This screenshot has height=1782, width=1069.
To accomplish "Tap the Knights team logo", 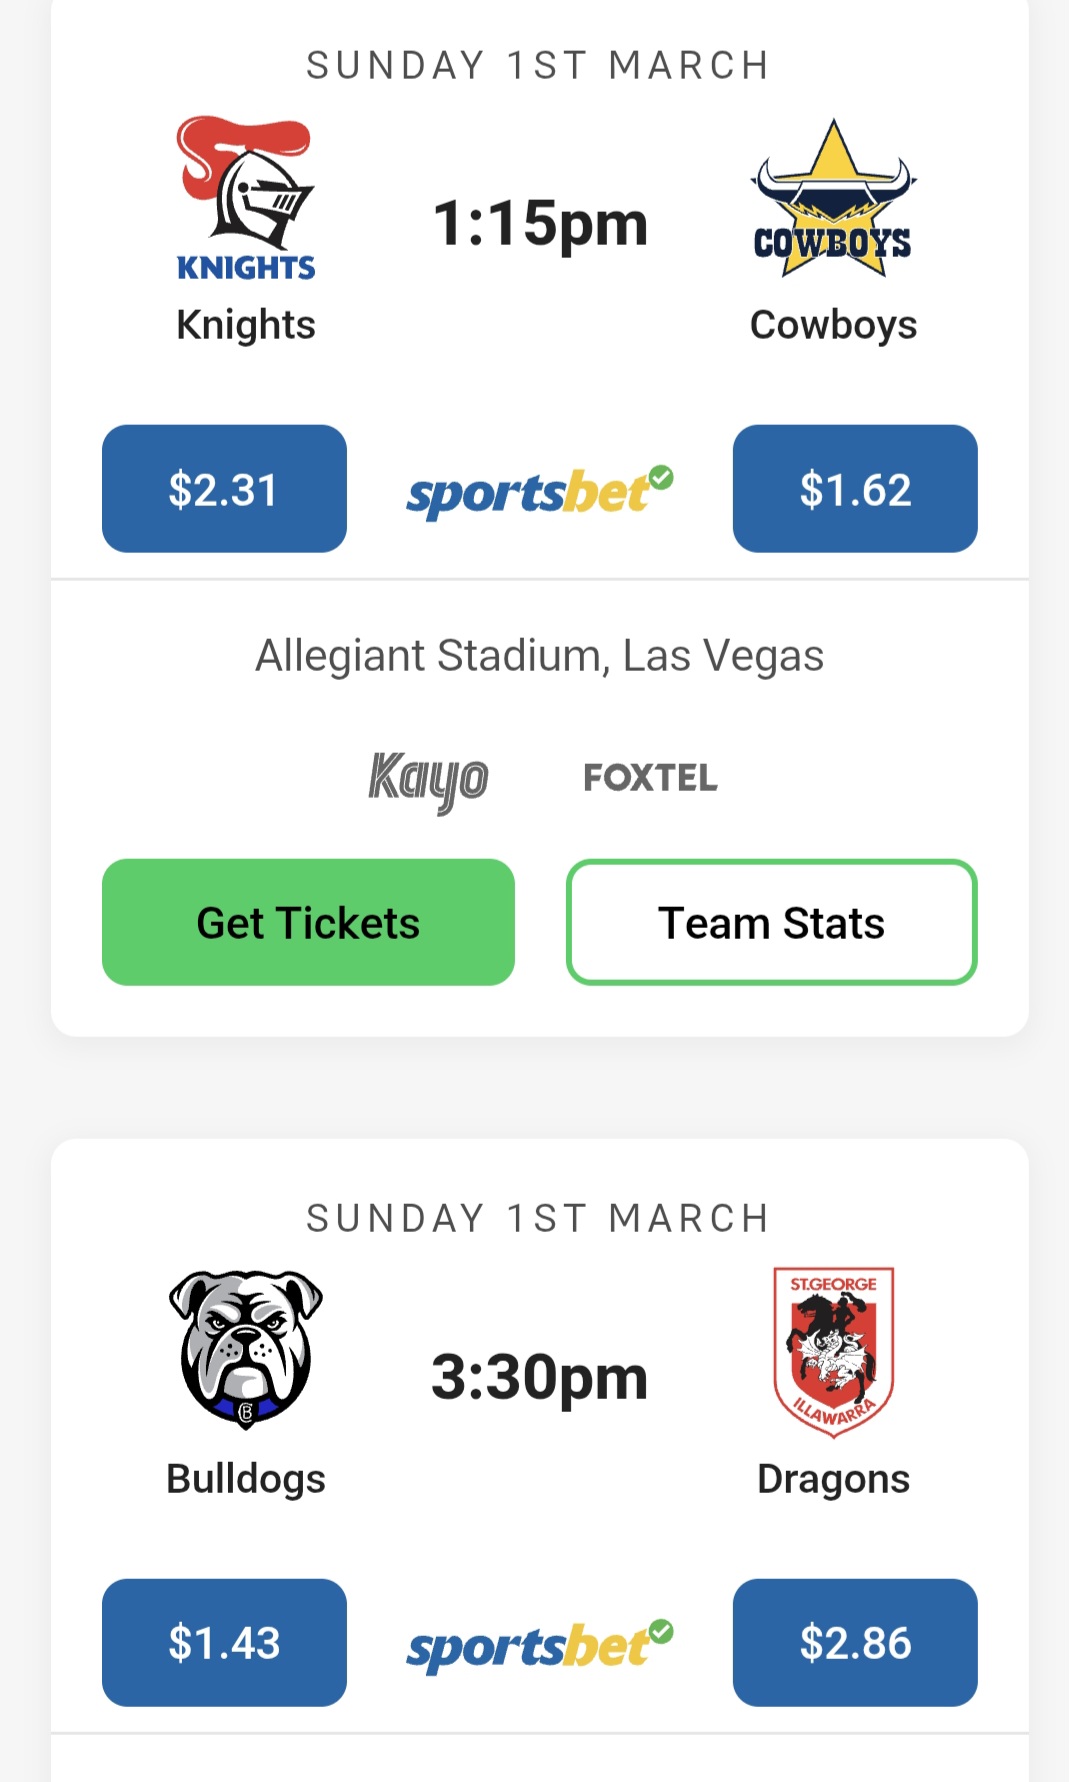I will tap(246, 198).
